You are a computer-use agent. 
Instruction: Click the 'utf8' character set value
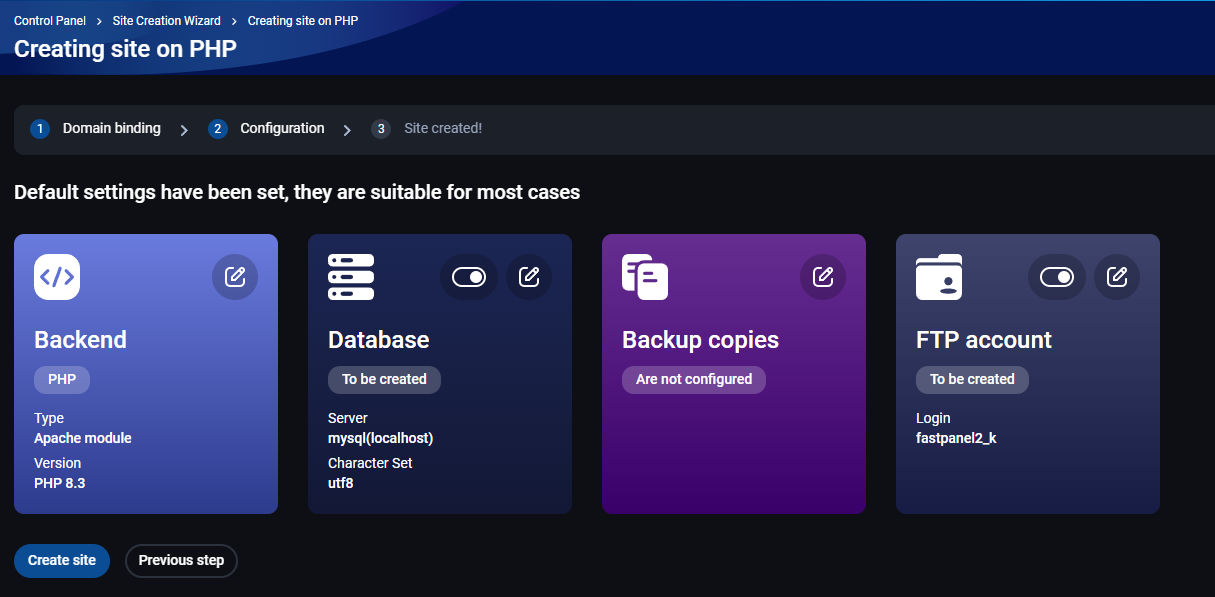coord(341,483)
